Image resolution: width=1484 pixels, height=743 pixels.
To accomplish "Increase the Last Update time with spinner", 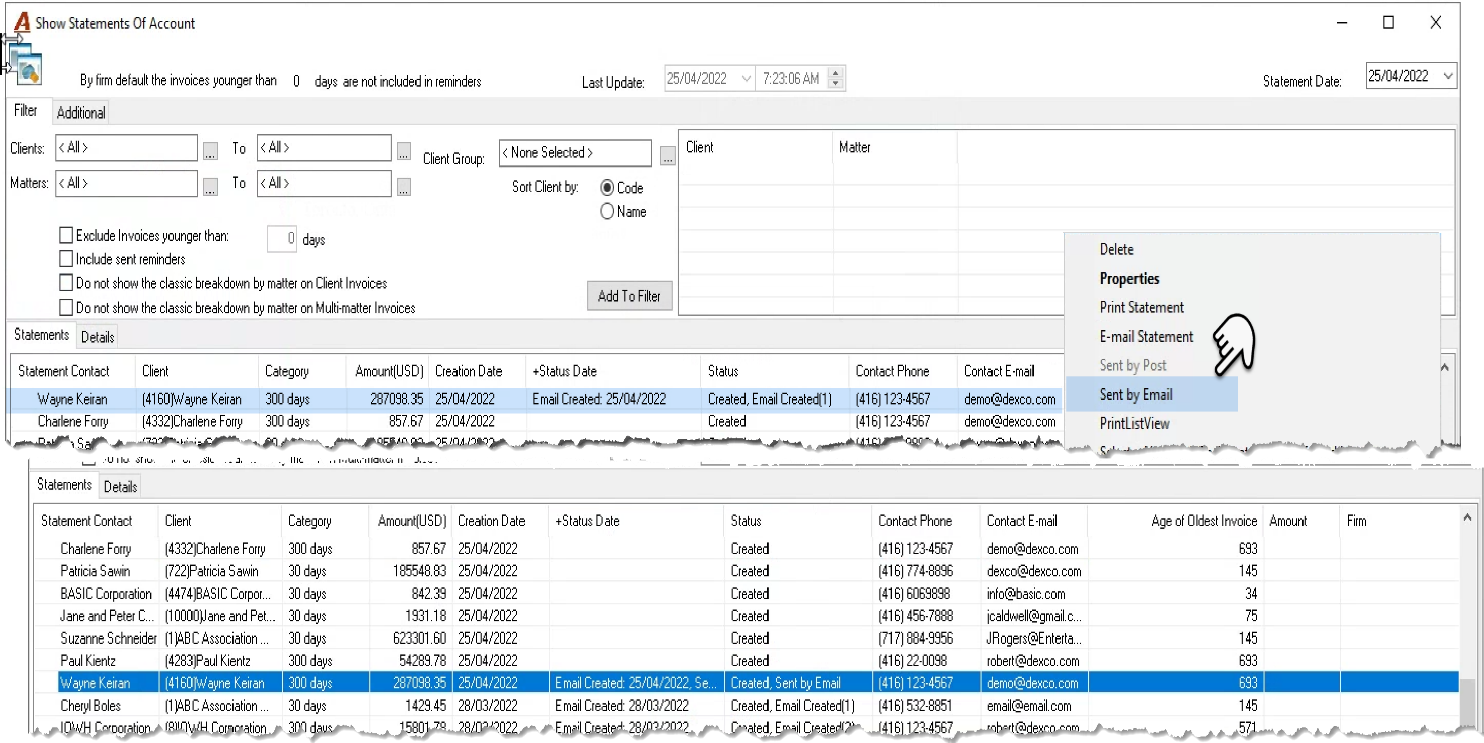I will click(836, 73).
